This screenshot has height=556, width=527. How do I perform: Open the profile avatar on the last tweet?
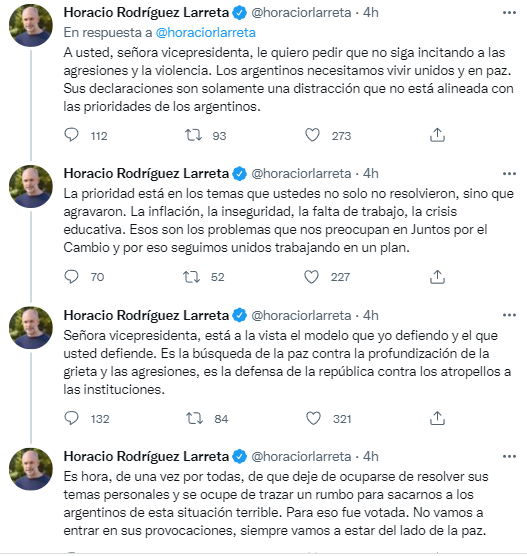point(31,469)
